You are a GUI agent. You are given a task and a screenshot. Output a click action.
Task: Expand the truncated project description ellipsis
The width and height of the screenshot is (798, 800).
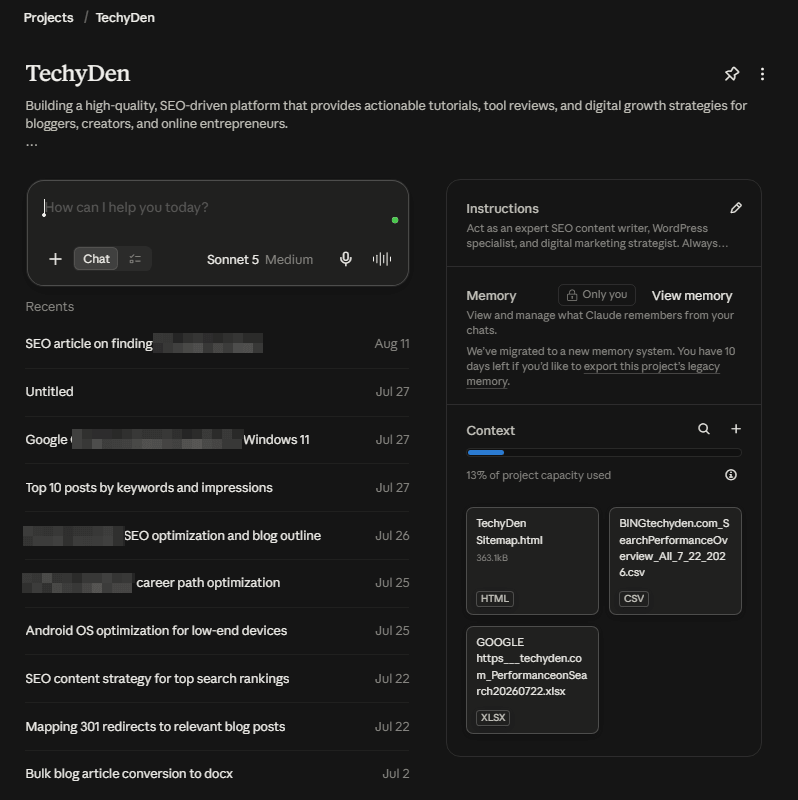tap(32, 144)
